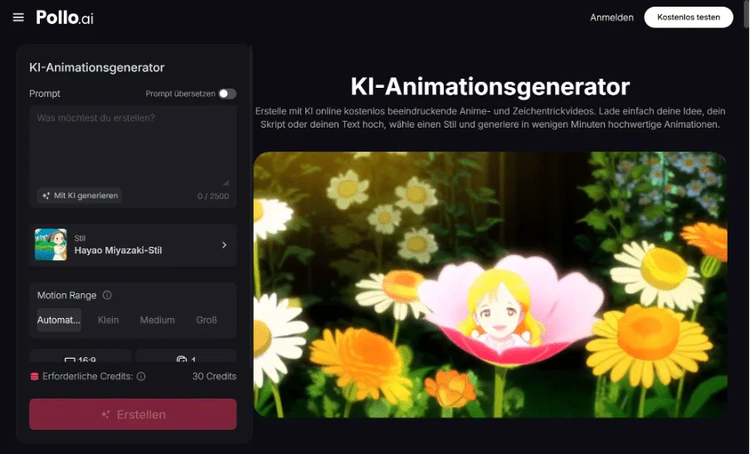This screenshot has width=750, height=454.
Task: Click the KI-Animationsgenerator panel title
Action: click(97, 67)
